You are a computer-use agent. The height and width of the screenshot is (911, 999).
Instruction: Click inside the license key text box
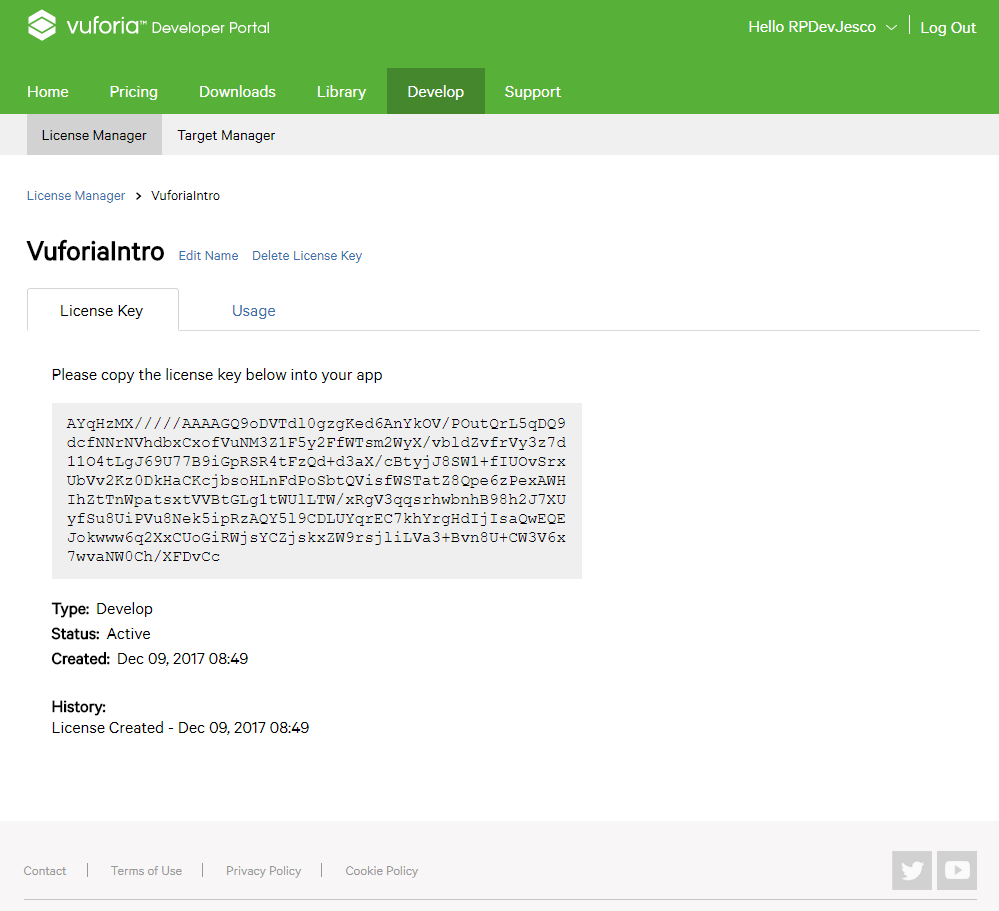pyautogui.click(x=317, y=491)
